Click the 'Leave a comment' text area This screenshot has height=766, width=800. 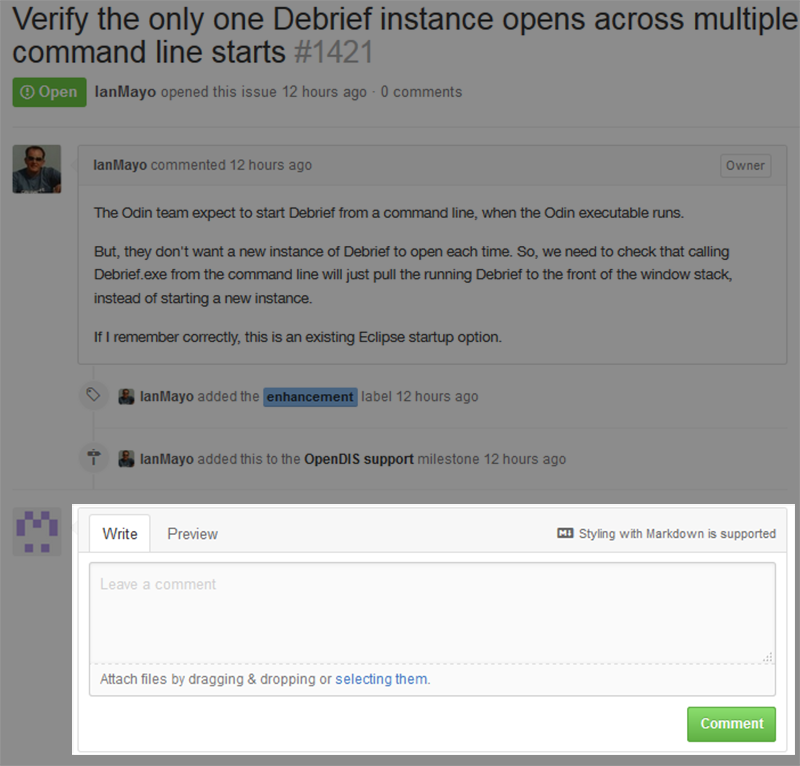pyautogui.click(x=432, y=613)
